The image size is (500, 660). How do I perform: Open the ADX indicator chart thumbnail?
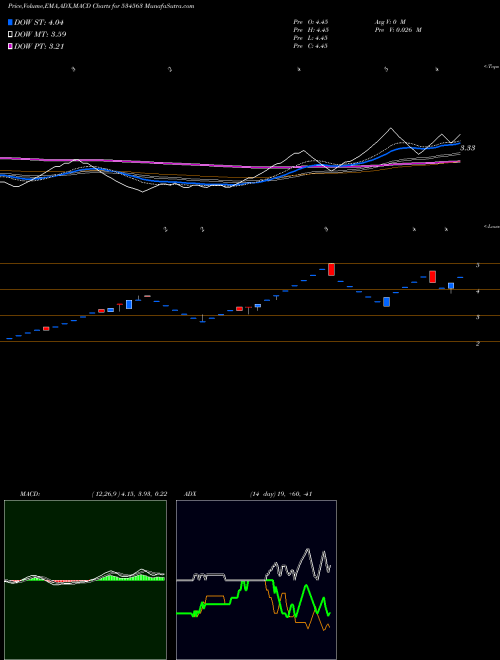pyautogui.click(x=256, y=580)
